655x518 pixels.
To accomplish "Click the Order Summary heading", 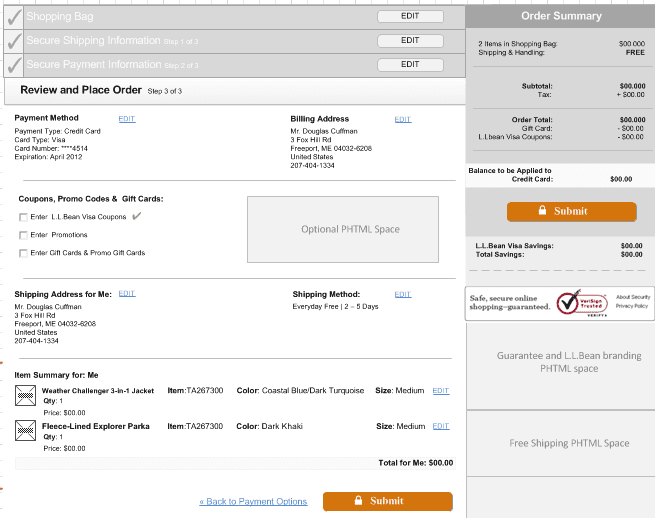I will click(561, 16).
